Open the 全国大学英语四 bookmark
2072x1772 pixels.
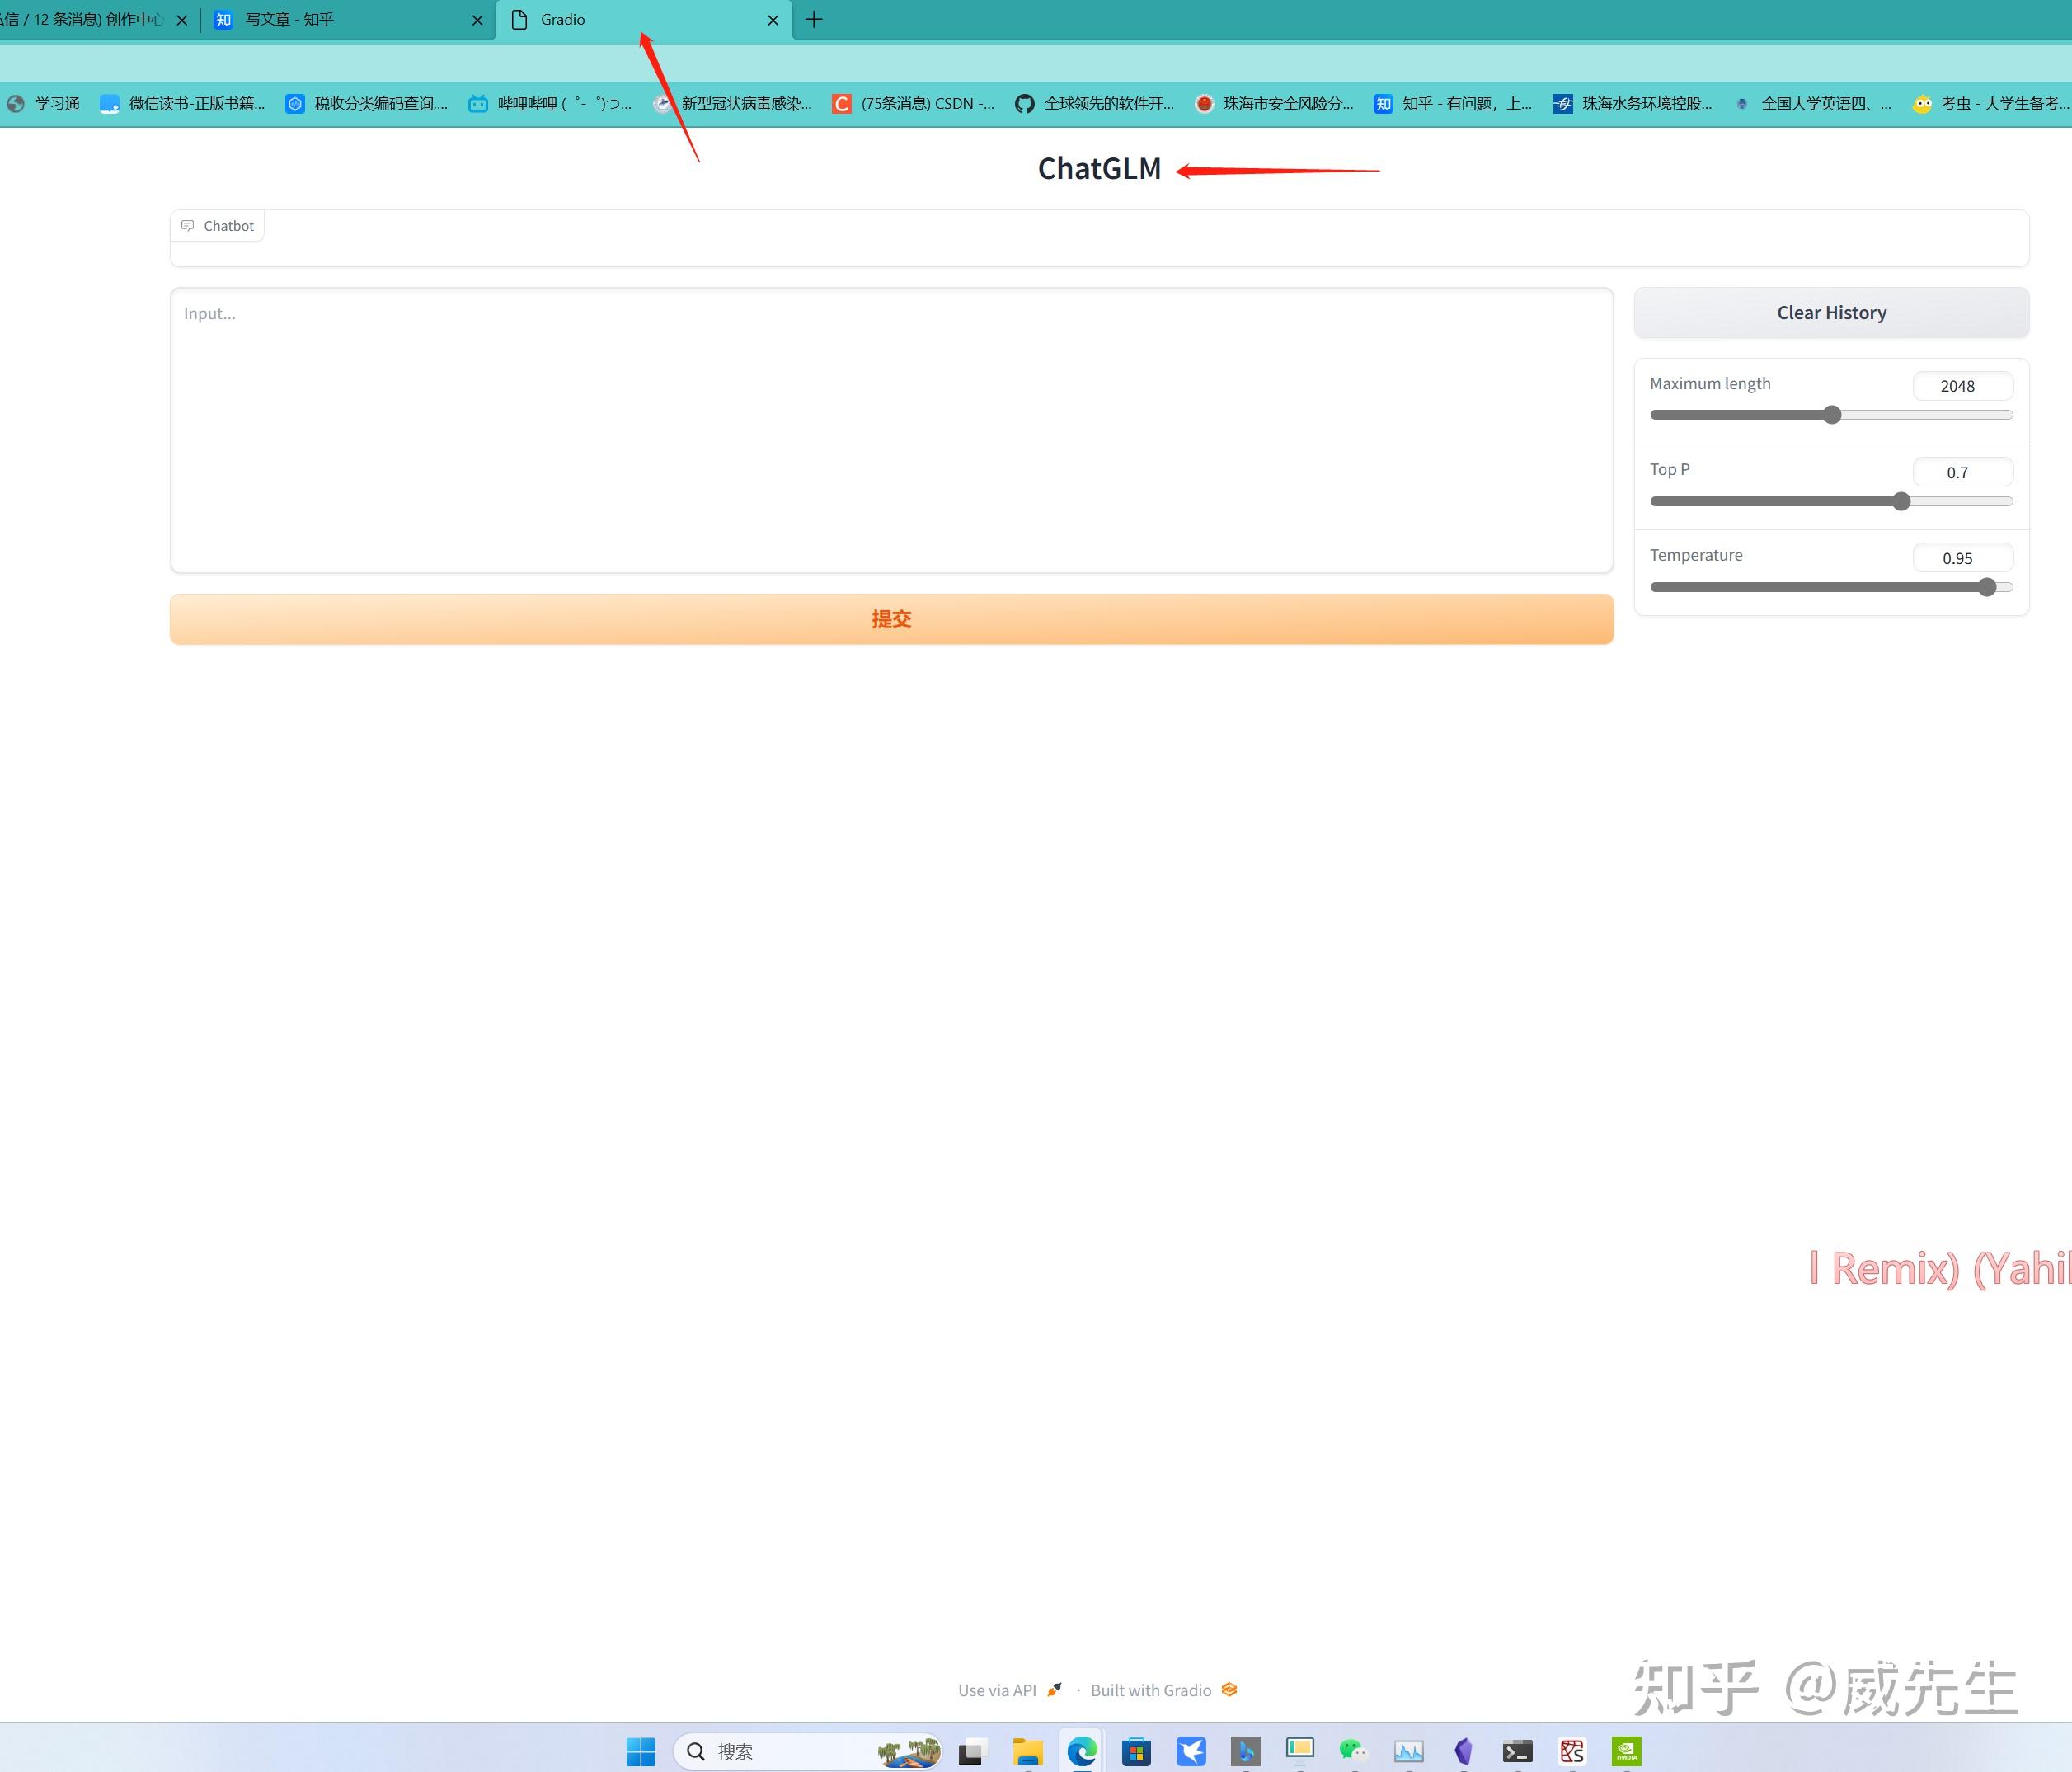click(1812, 104)
